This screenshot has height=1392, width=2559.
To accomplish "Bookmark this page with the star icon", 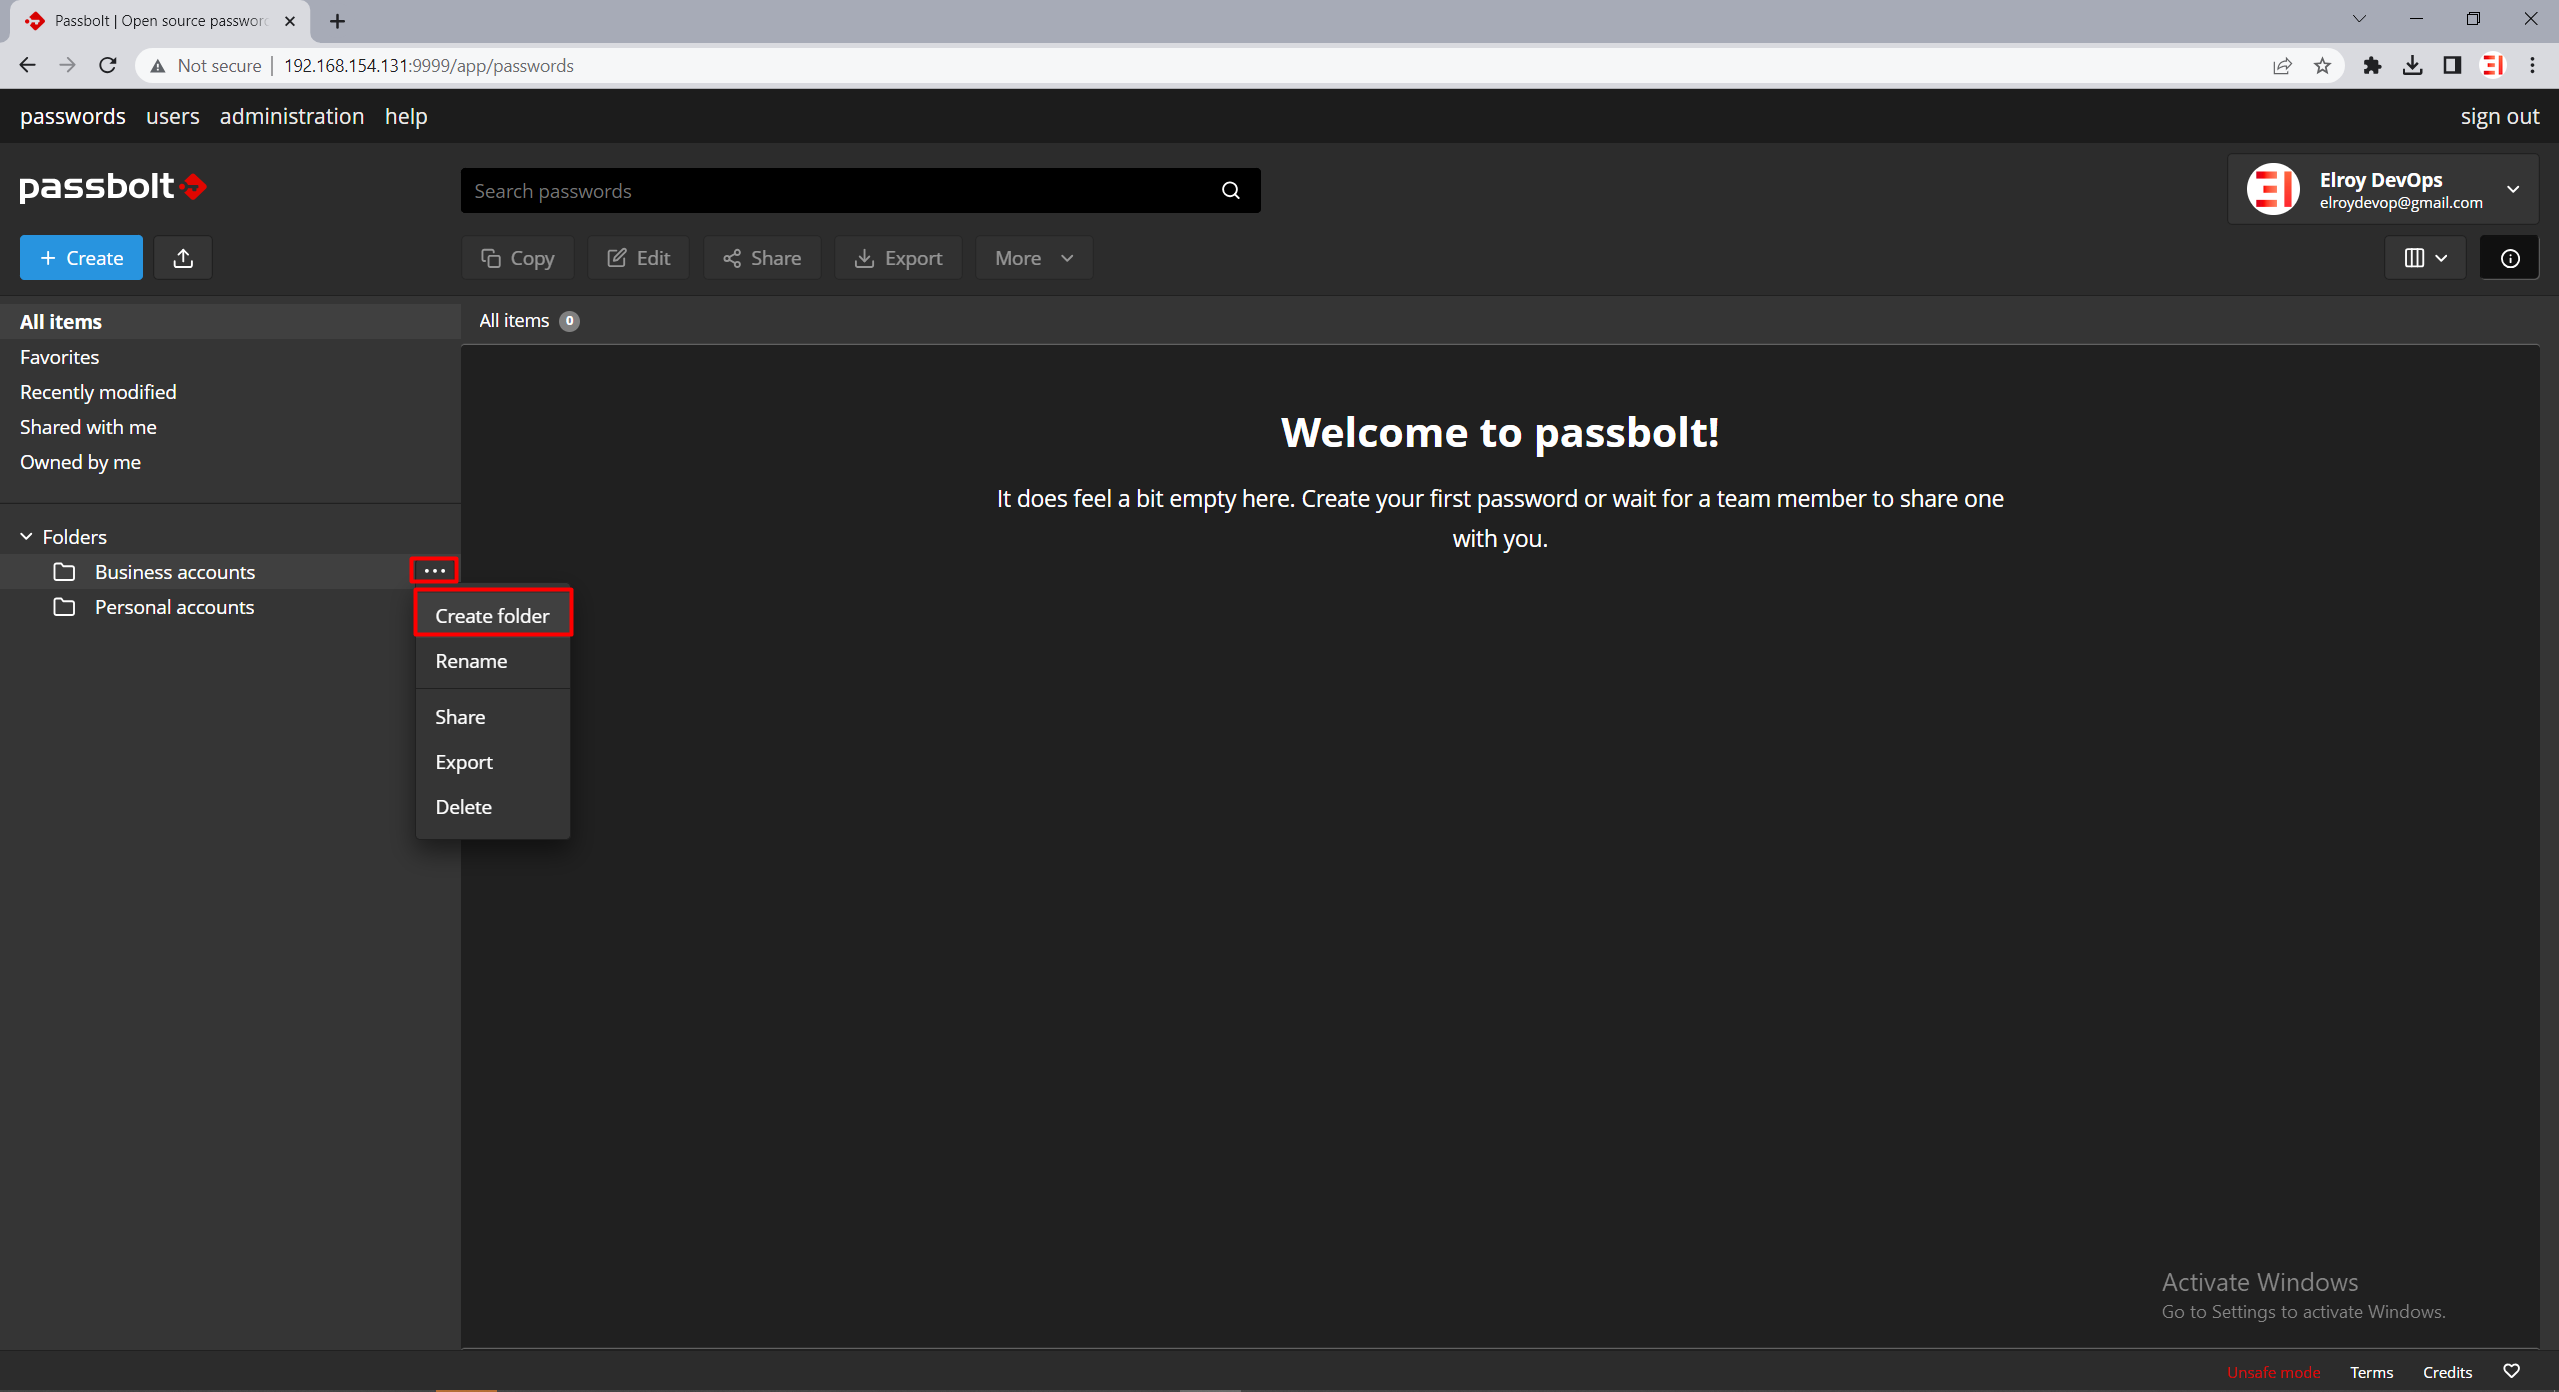I will (x=2322, y=66).
